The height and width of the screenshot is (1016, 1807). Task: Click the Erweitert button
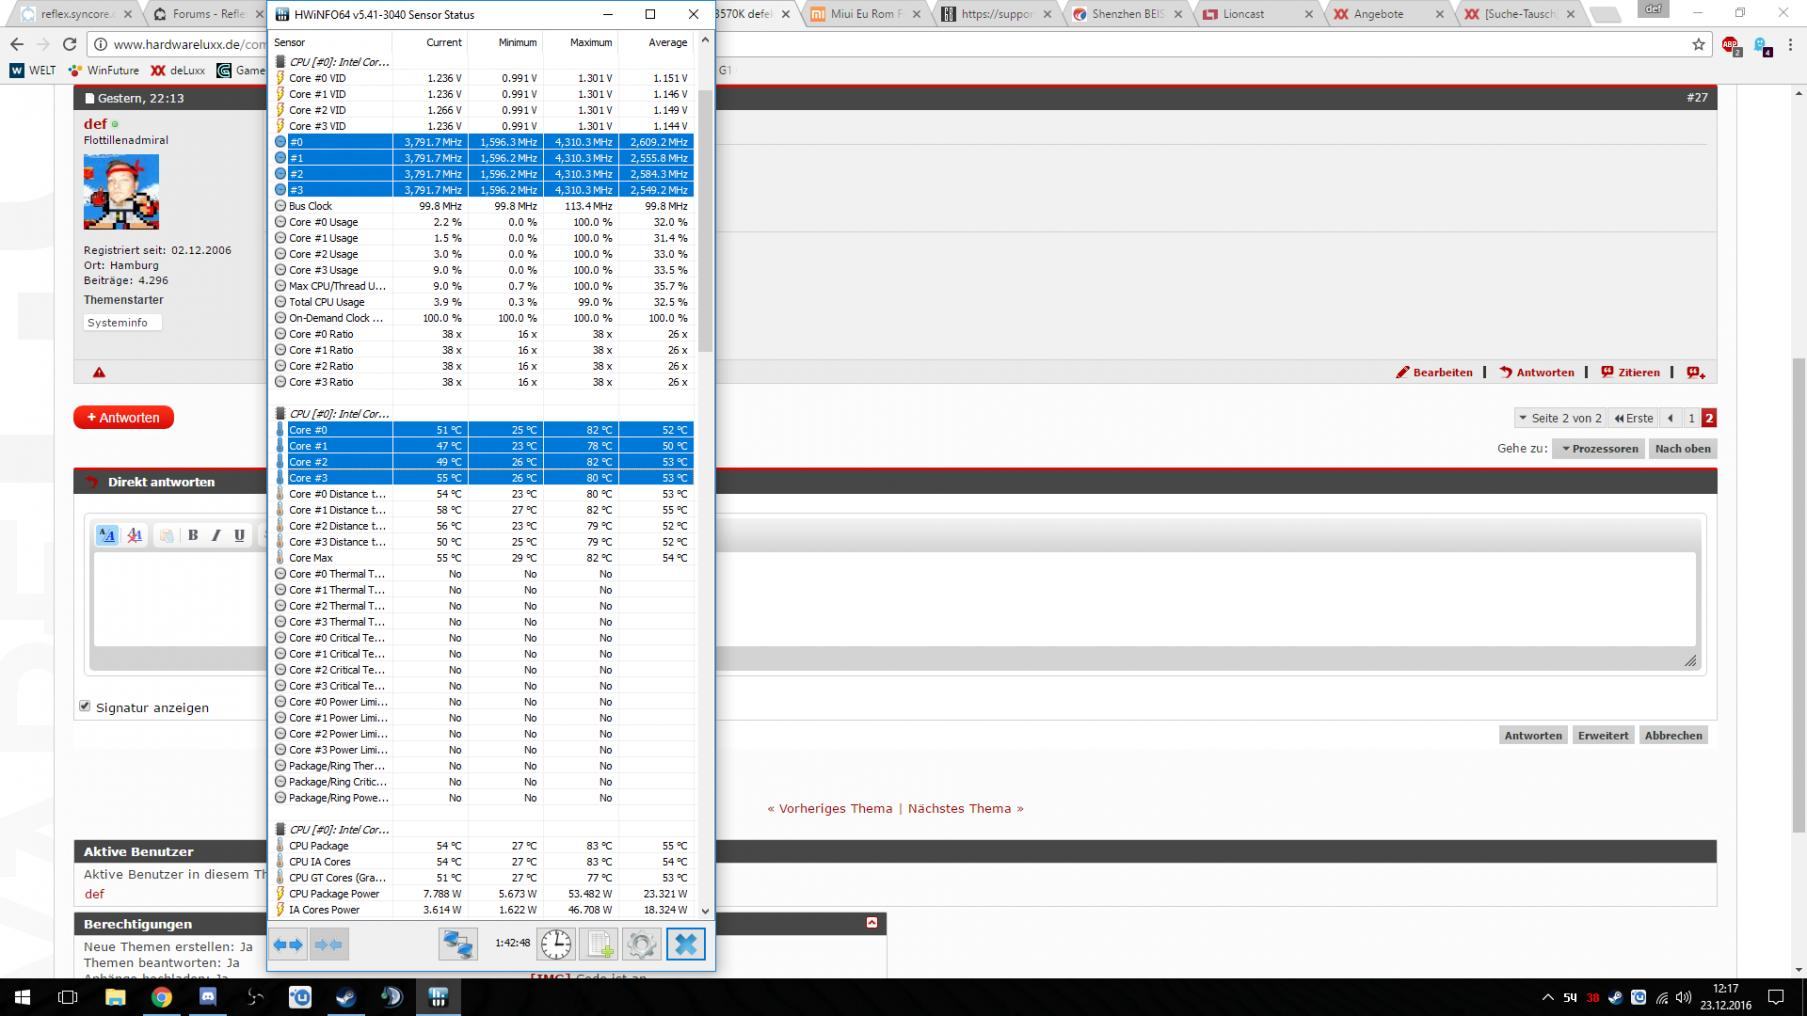pyautogui.click(x=1603, y=735)
